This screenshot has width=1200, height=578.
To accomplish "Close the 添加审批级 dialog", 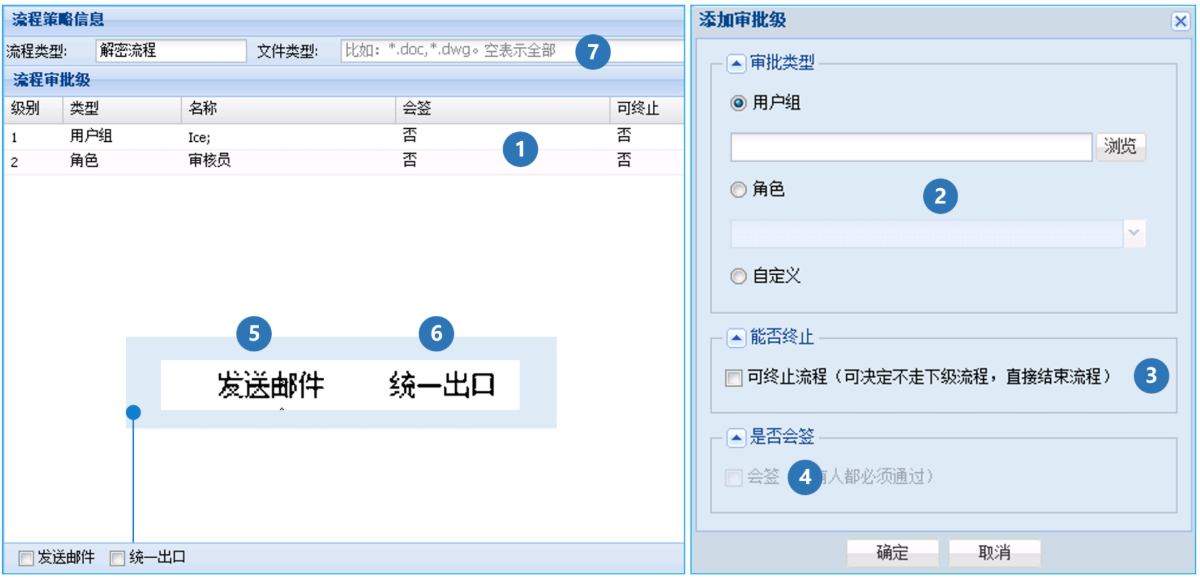I will 1179,20.
